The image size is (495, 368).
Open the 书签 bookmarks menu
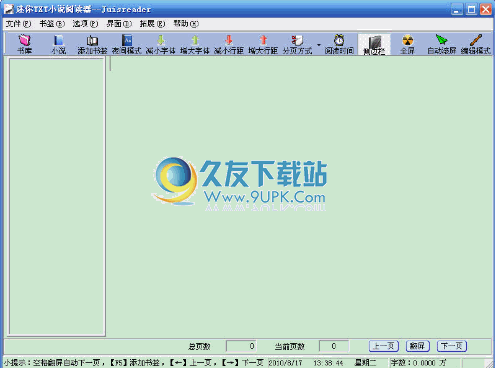52,24
